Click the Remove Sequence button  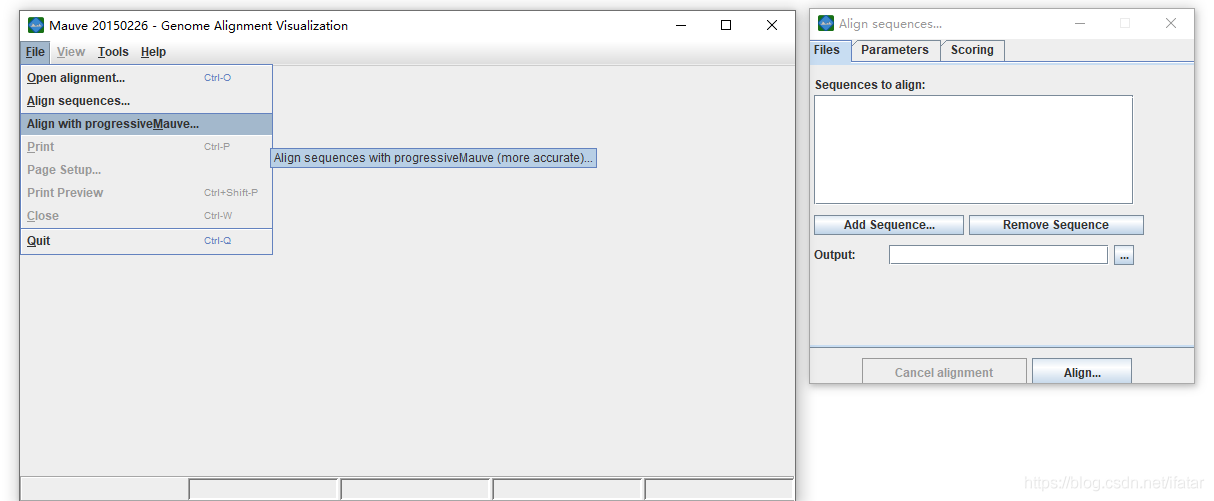click(1056, 225)
